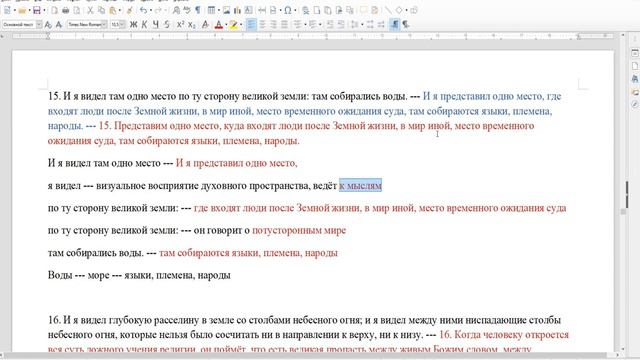The image size is (640, 360).
Task: Toggle bold Ж formatting
Action: [x=133, y=24]
